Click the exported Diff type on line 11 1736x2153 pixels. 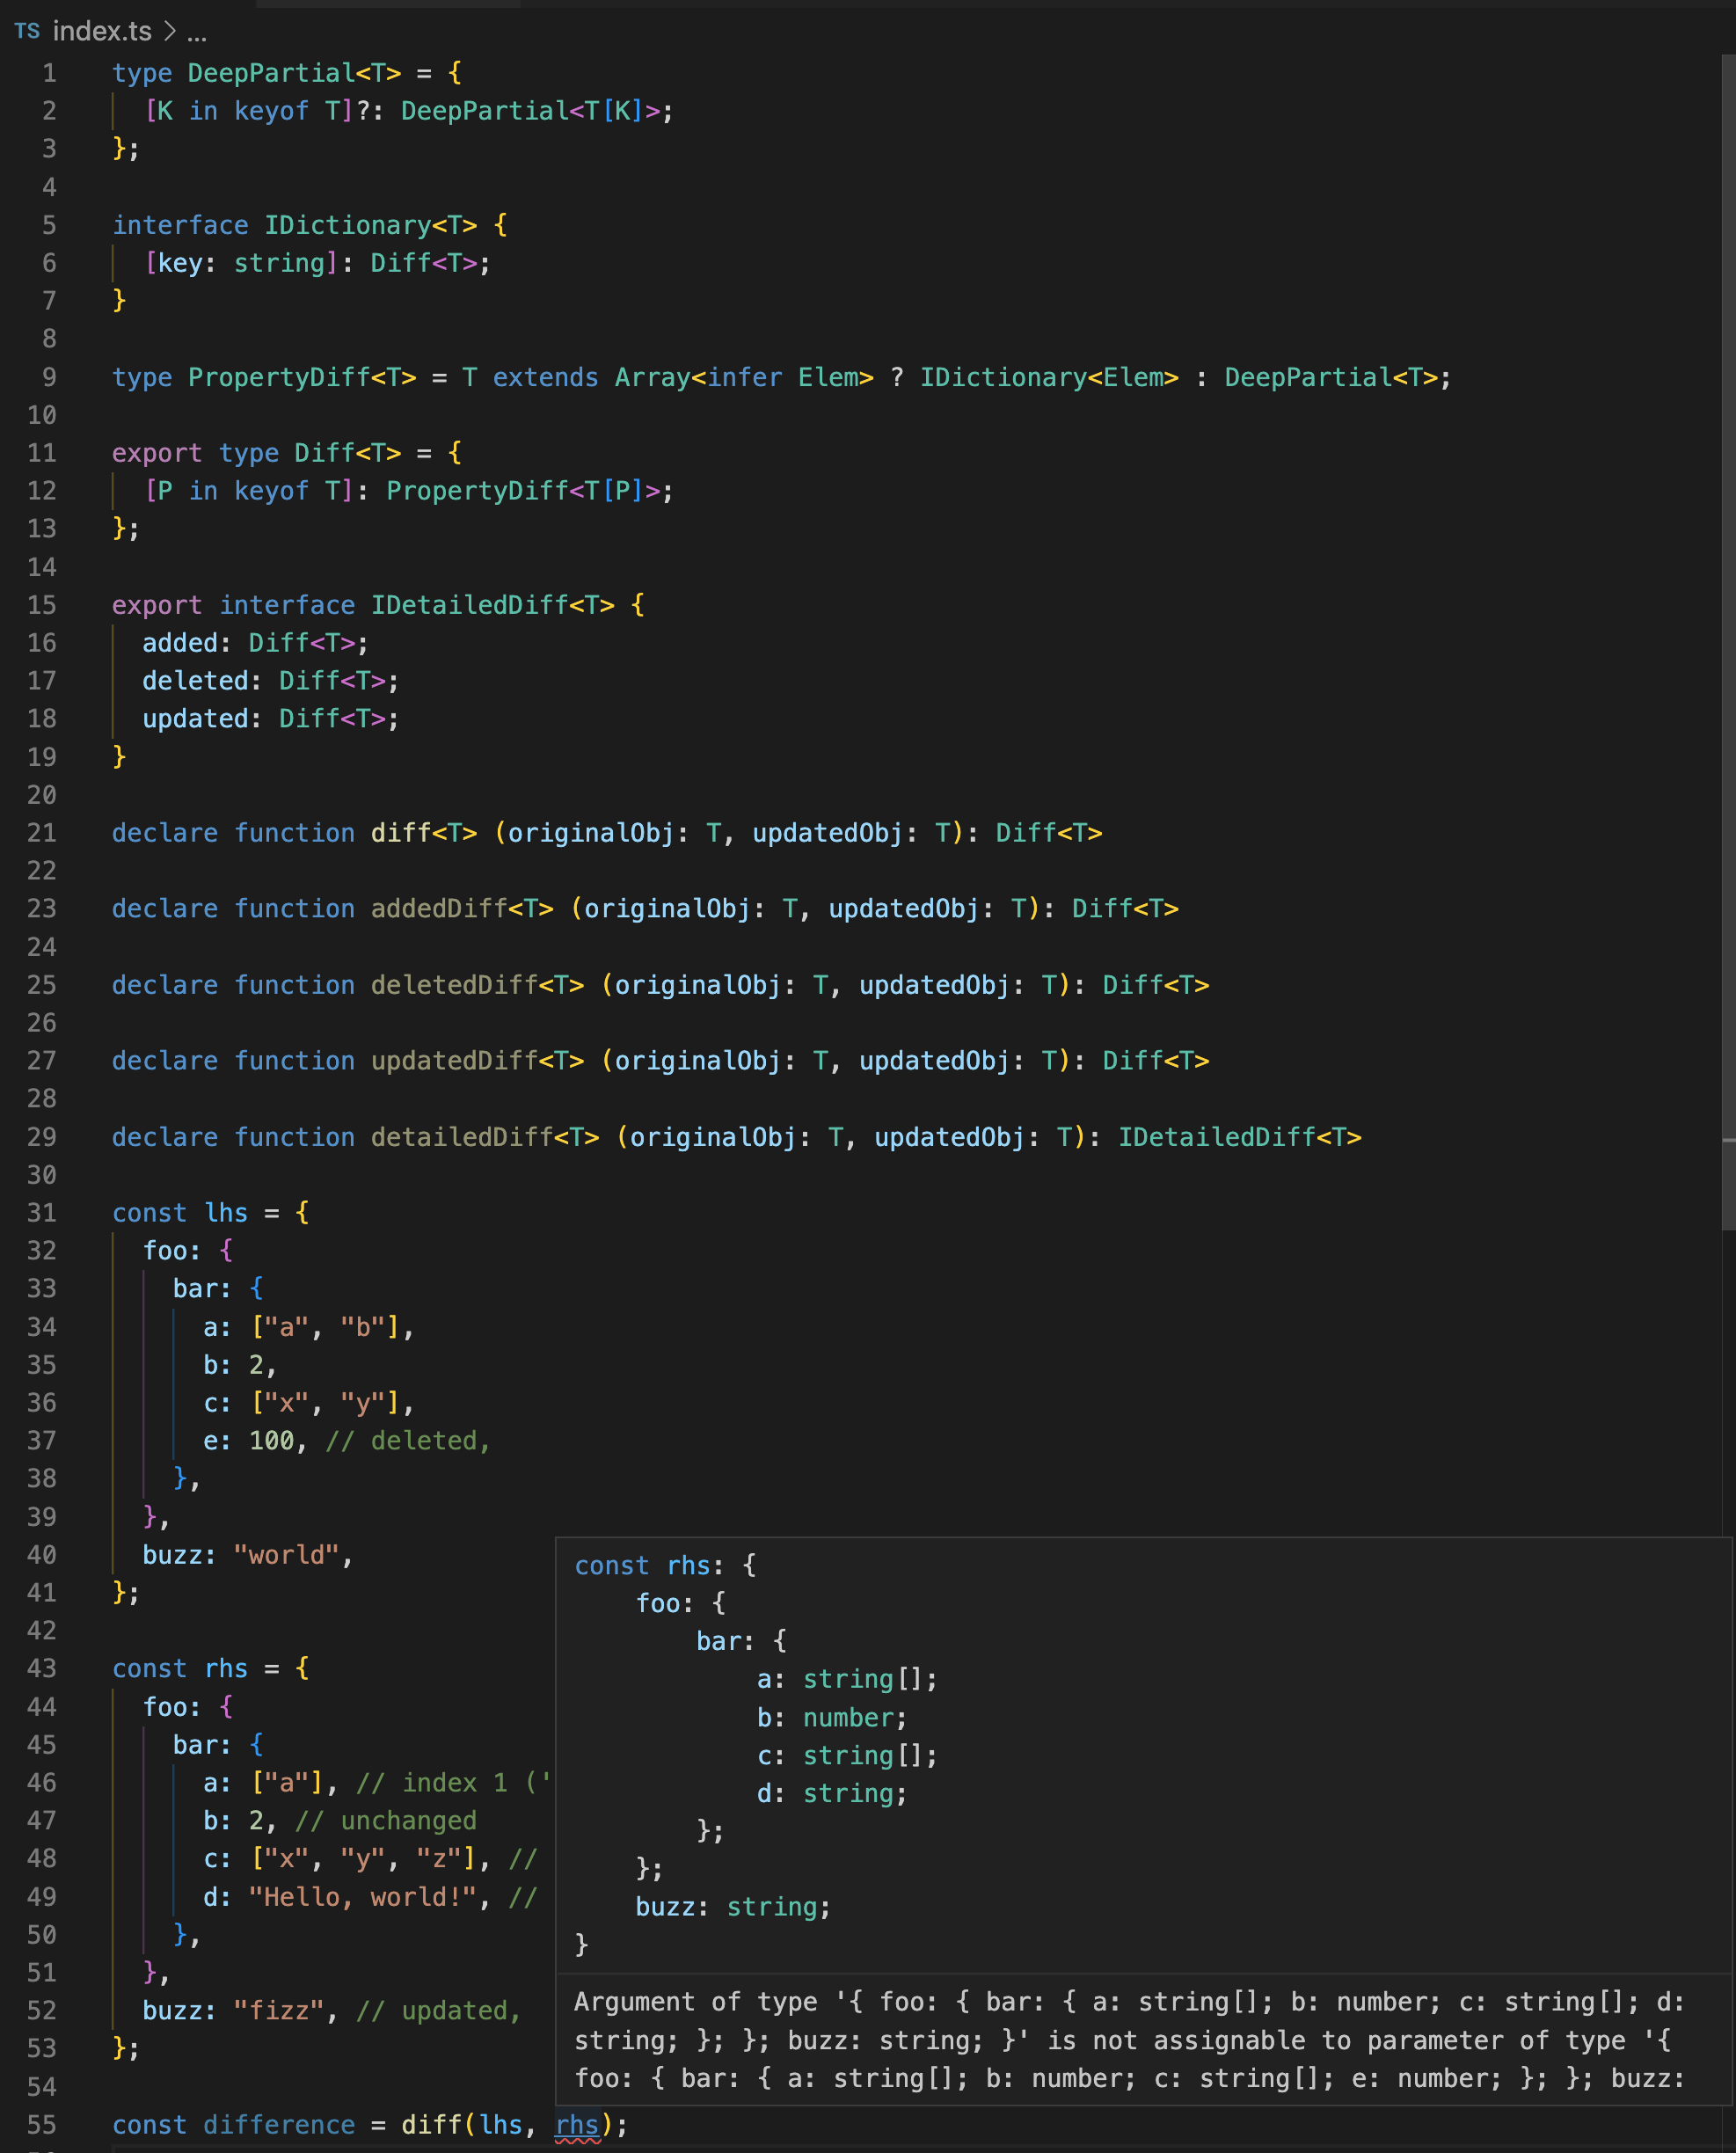tap(322, 452)
